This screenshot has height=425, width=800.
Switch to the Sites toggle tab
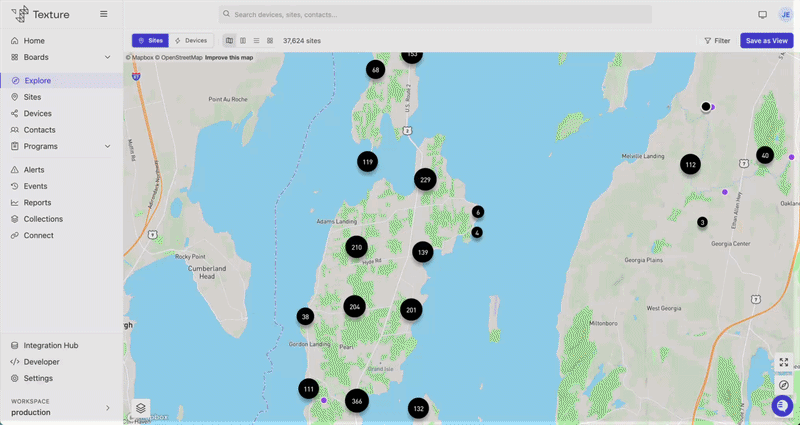click(151, 41)
